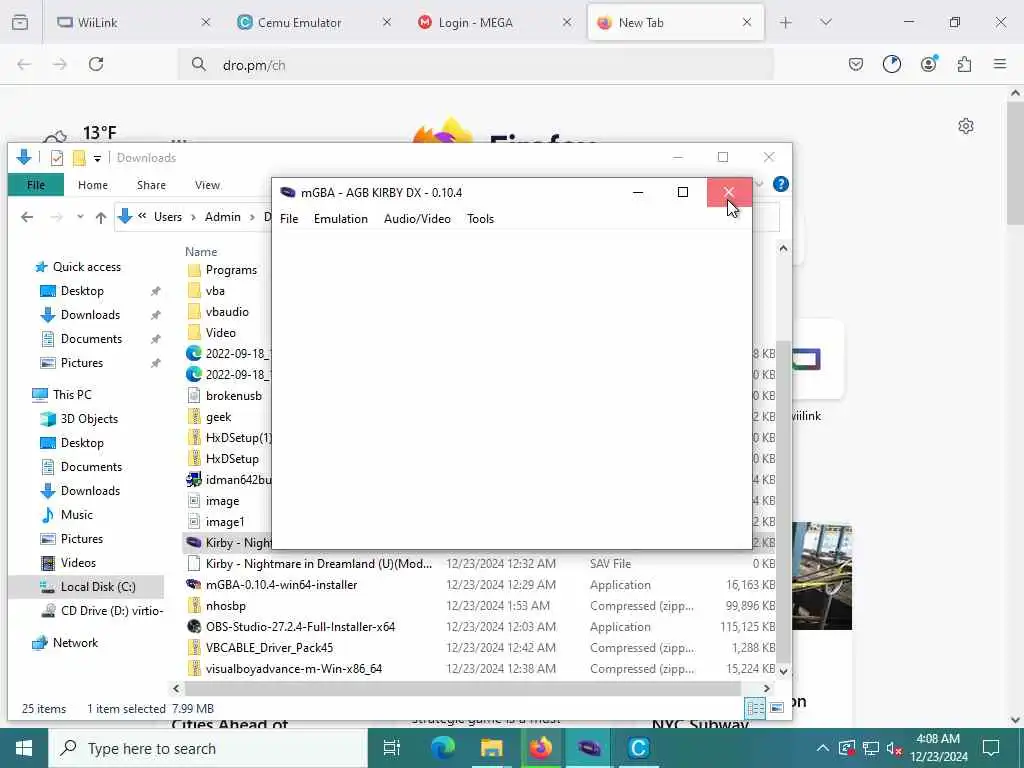Select the vba folder
Screen dimensions: 1024x768
pos(215,291)
